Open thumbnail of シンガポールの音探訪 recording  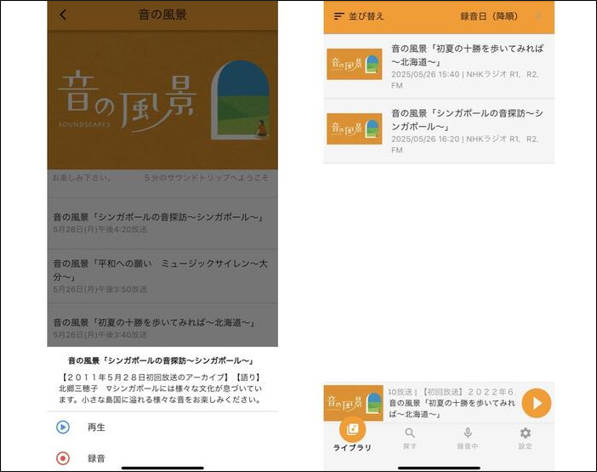tap(354, 129)
